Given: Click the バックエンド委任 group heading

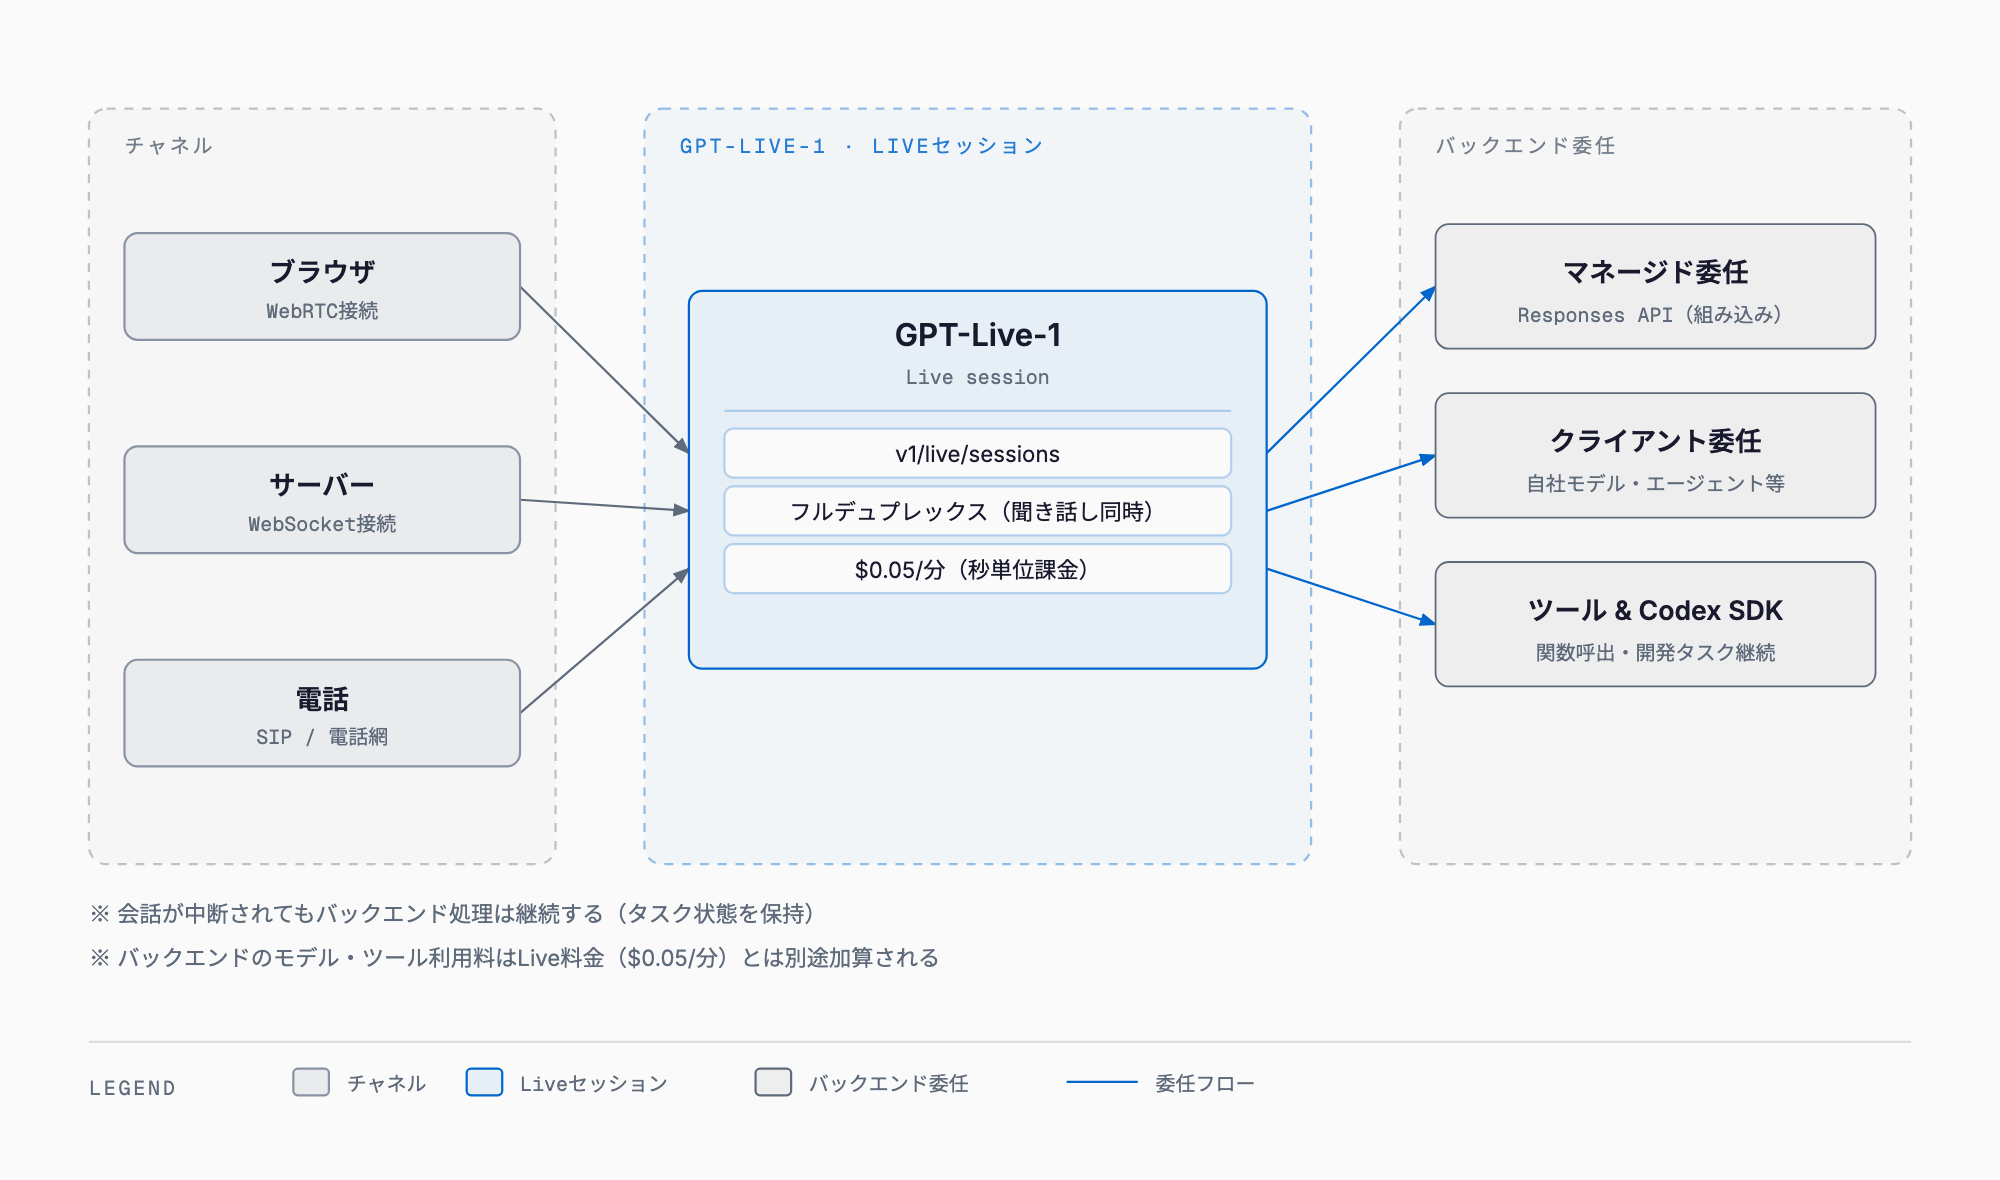Looking at the screenshot, I should pos(1526,146).
